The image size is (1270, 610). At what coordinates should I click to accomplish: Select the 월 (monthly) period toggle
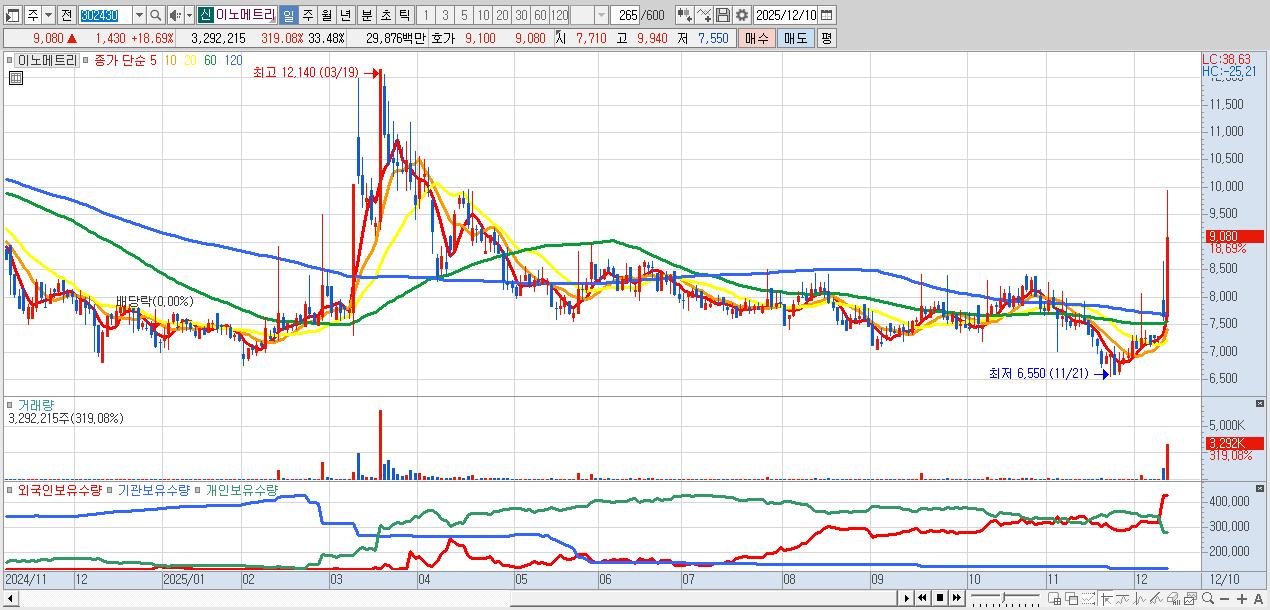pos(325,15)
